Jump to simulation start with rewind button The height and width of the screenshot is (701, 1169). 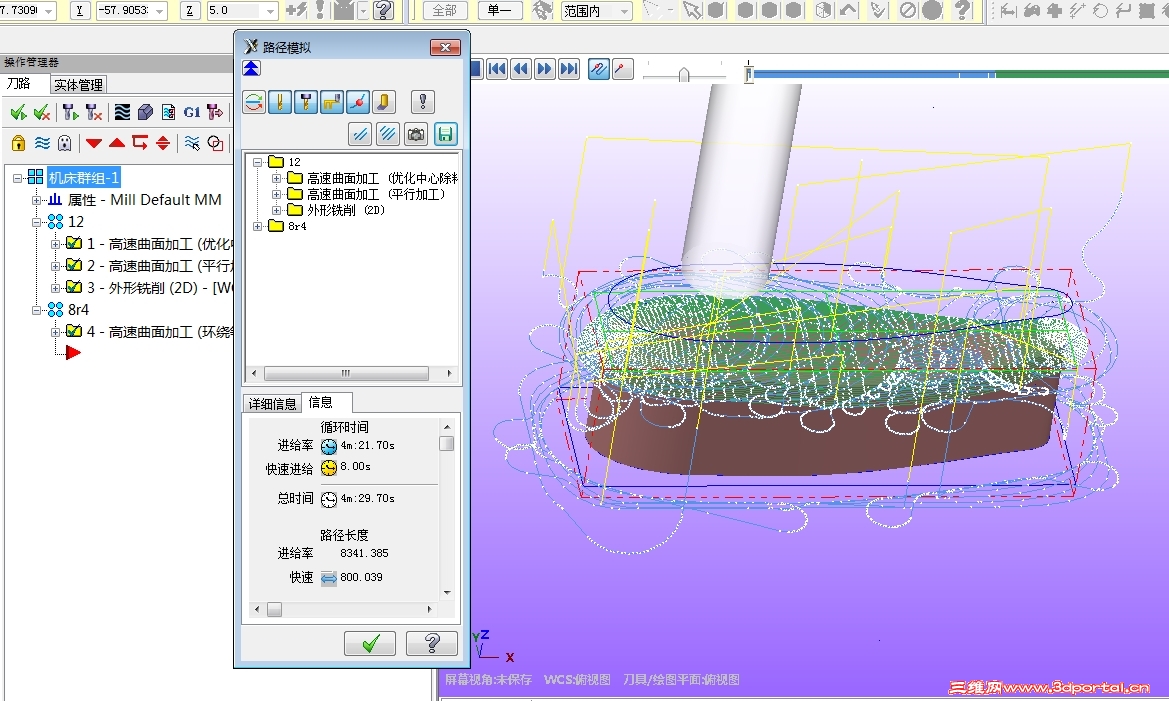tap(497, 69)
